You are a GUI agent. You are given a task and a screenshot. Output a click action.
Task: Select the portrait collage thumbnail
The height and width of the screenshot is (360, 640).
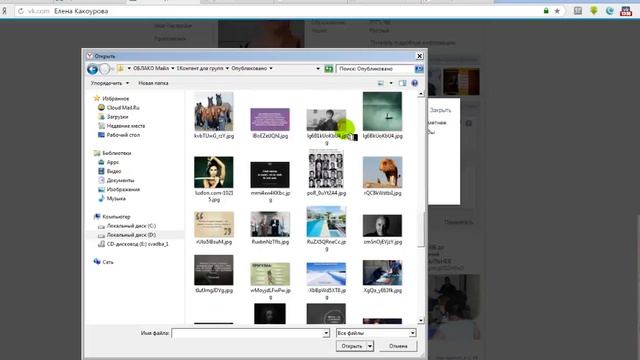pos(326,169)
